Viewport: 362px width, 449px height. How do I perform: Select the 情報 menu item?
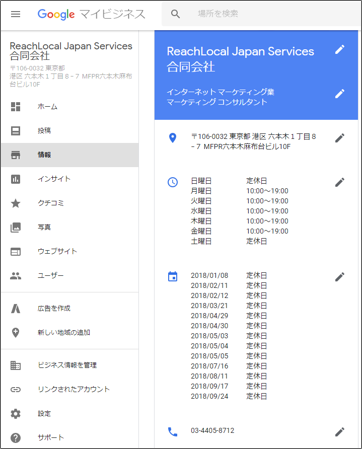coord(70,155)
